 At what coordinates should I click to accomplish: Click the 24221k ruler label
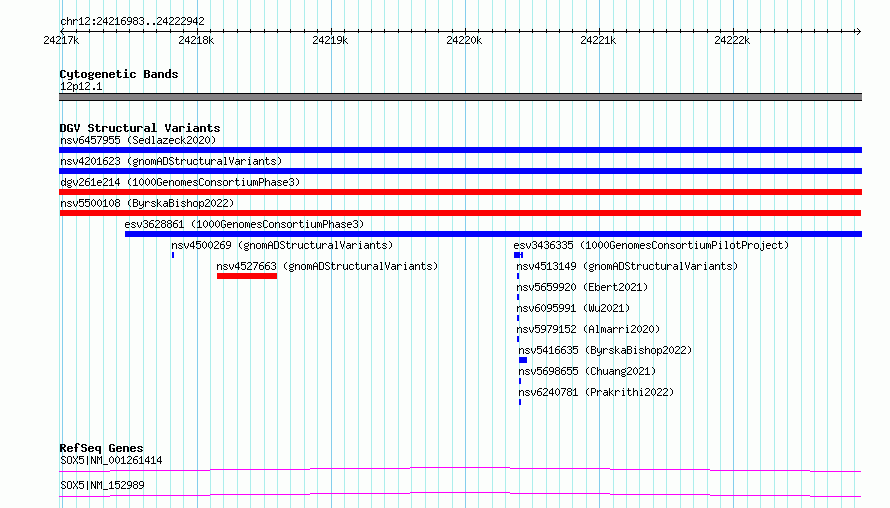coord(598,40)
